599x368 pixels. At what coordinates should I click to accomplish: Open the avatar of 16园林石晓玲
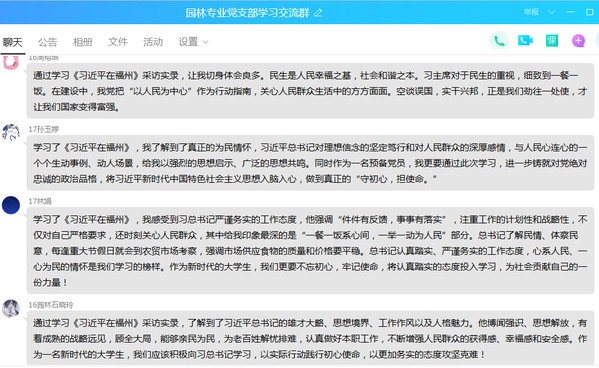point(11,308)
